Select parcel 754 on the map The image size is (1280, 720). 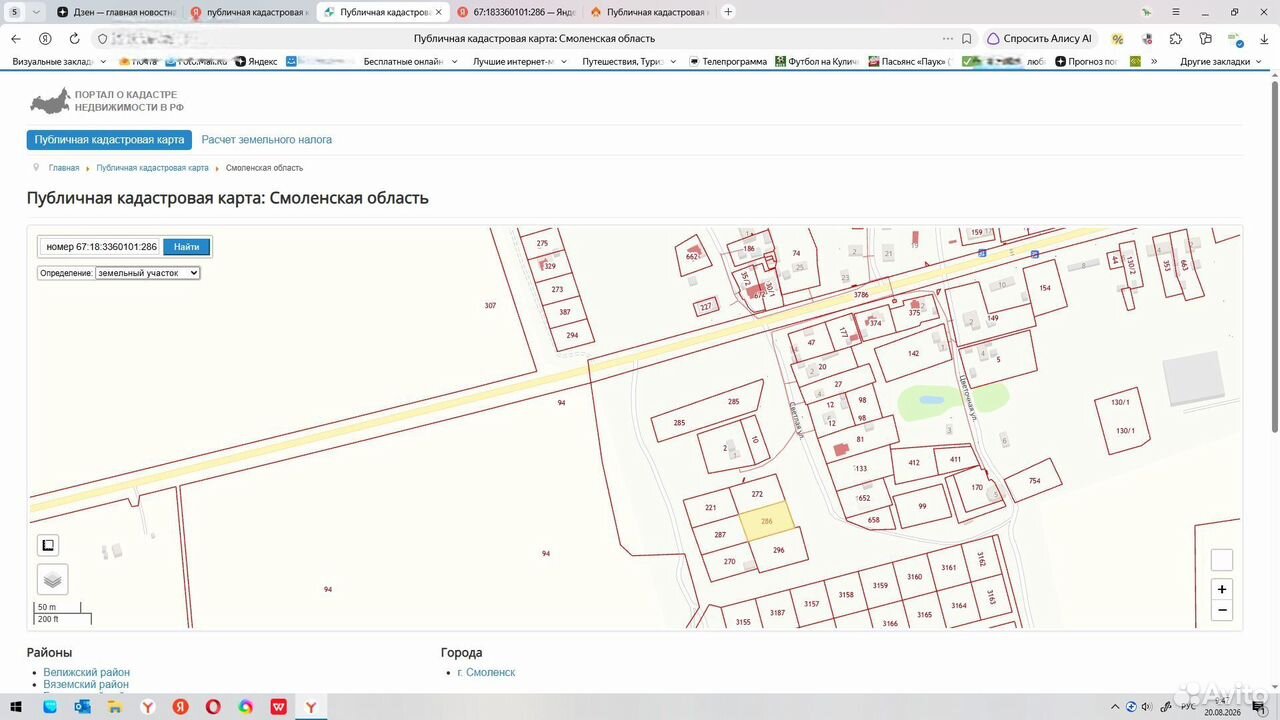point(1034,481)
